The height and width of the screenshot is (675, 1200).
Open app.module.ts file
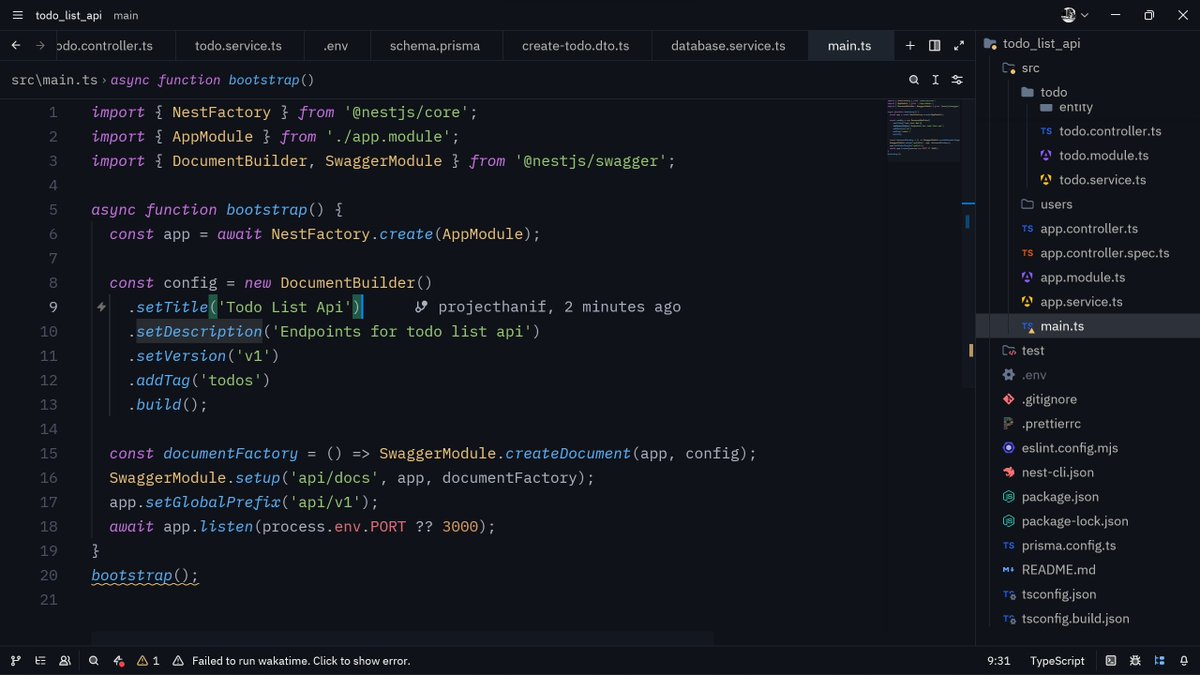(1088, 277)
